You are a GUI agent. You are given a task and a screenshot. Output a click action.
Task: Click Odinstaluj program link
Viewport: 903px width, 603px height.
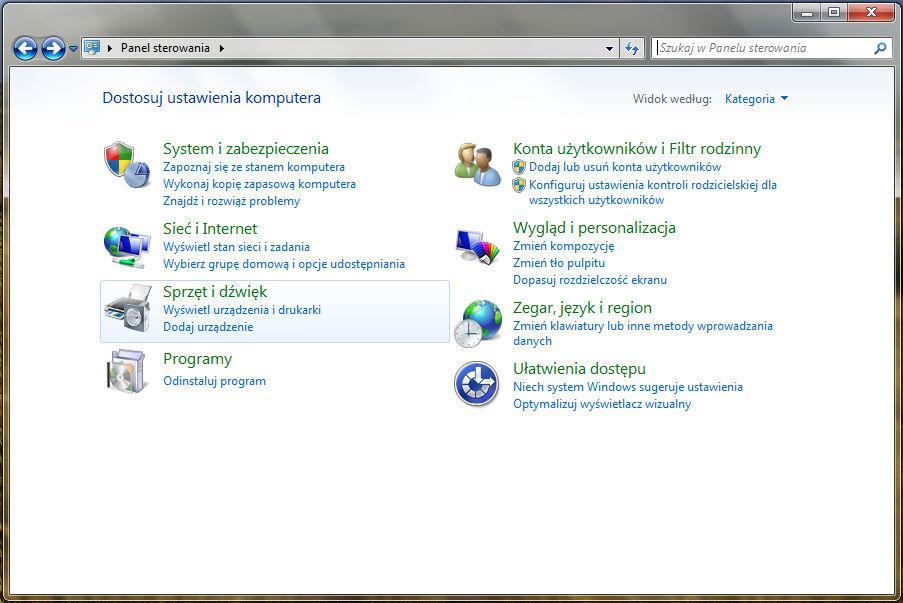(214, 381)
